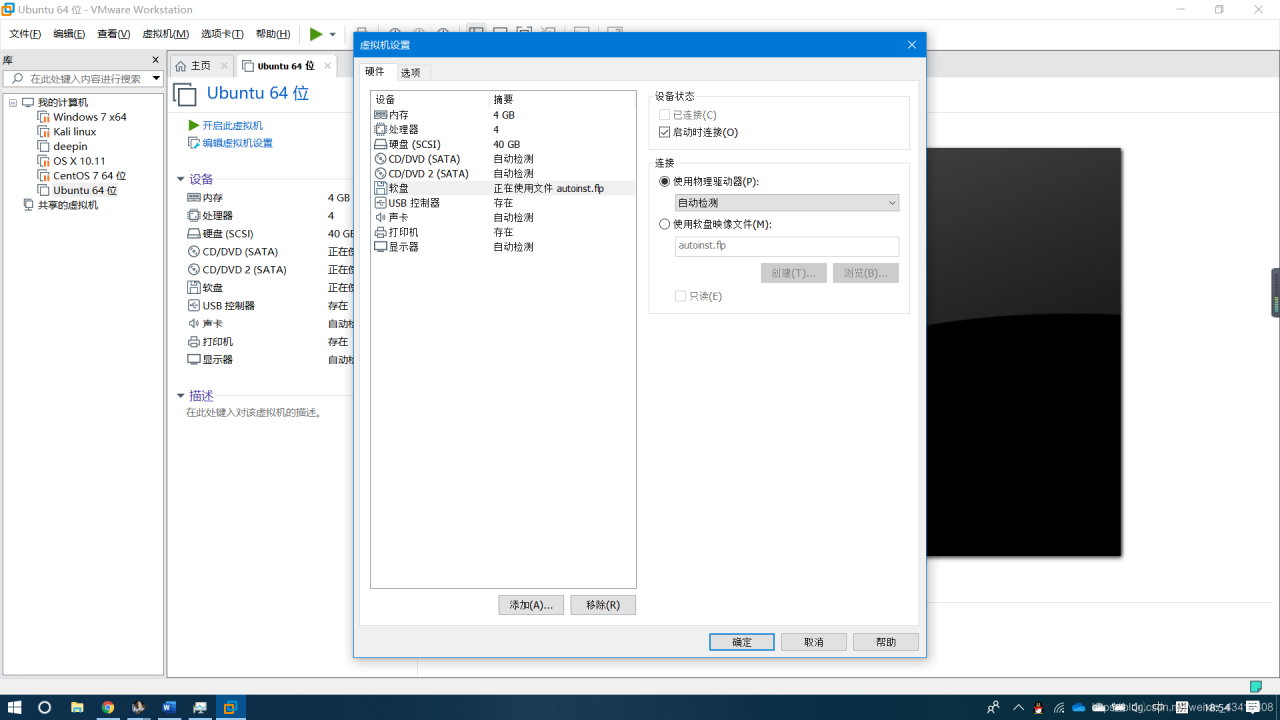Click 显示器 in the Ubuntu tab device summary
1280x720 pixels.
click(x=217, y=360)
